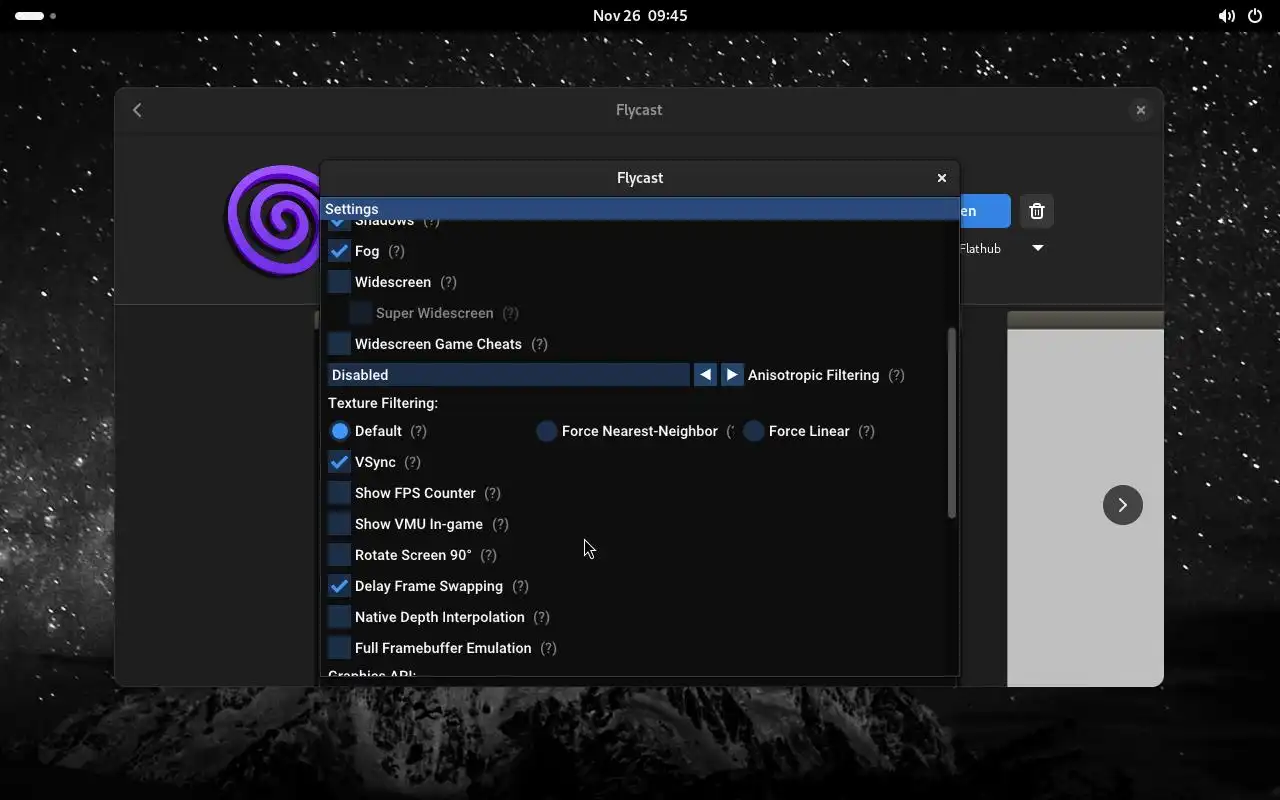Click help mark beside Show FPS Counter
The width and height of the screenshot is (1280, 800).
pyautogui.click(x=493, y=493)
